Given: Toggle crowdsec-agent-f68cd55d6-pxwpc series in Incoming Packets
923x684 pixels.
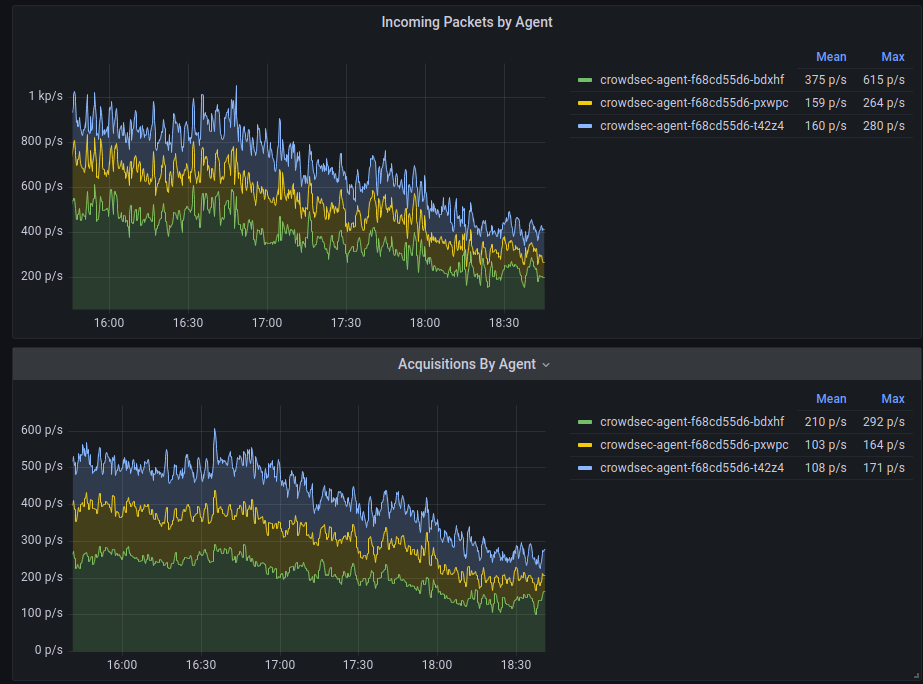Looking at the screenshot, I should click(x=694, y=103).
